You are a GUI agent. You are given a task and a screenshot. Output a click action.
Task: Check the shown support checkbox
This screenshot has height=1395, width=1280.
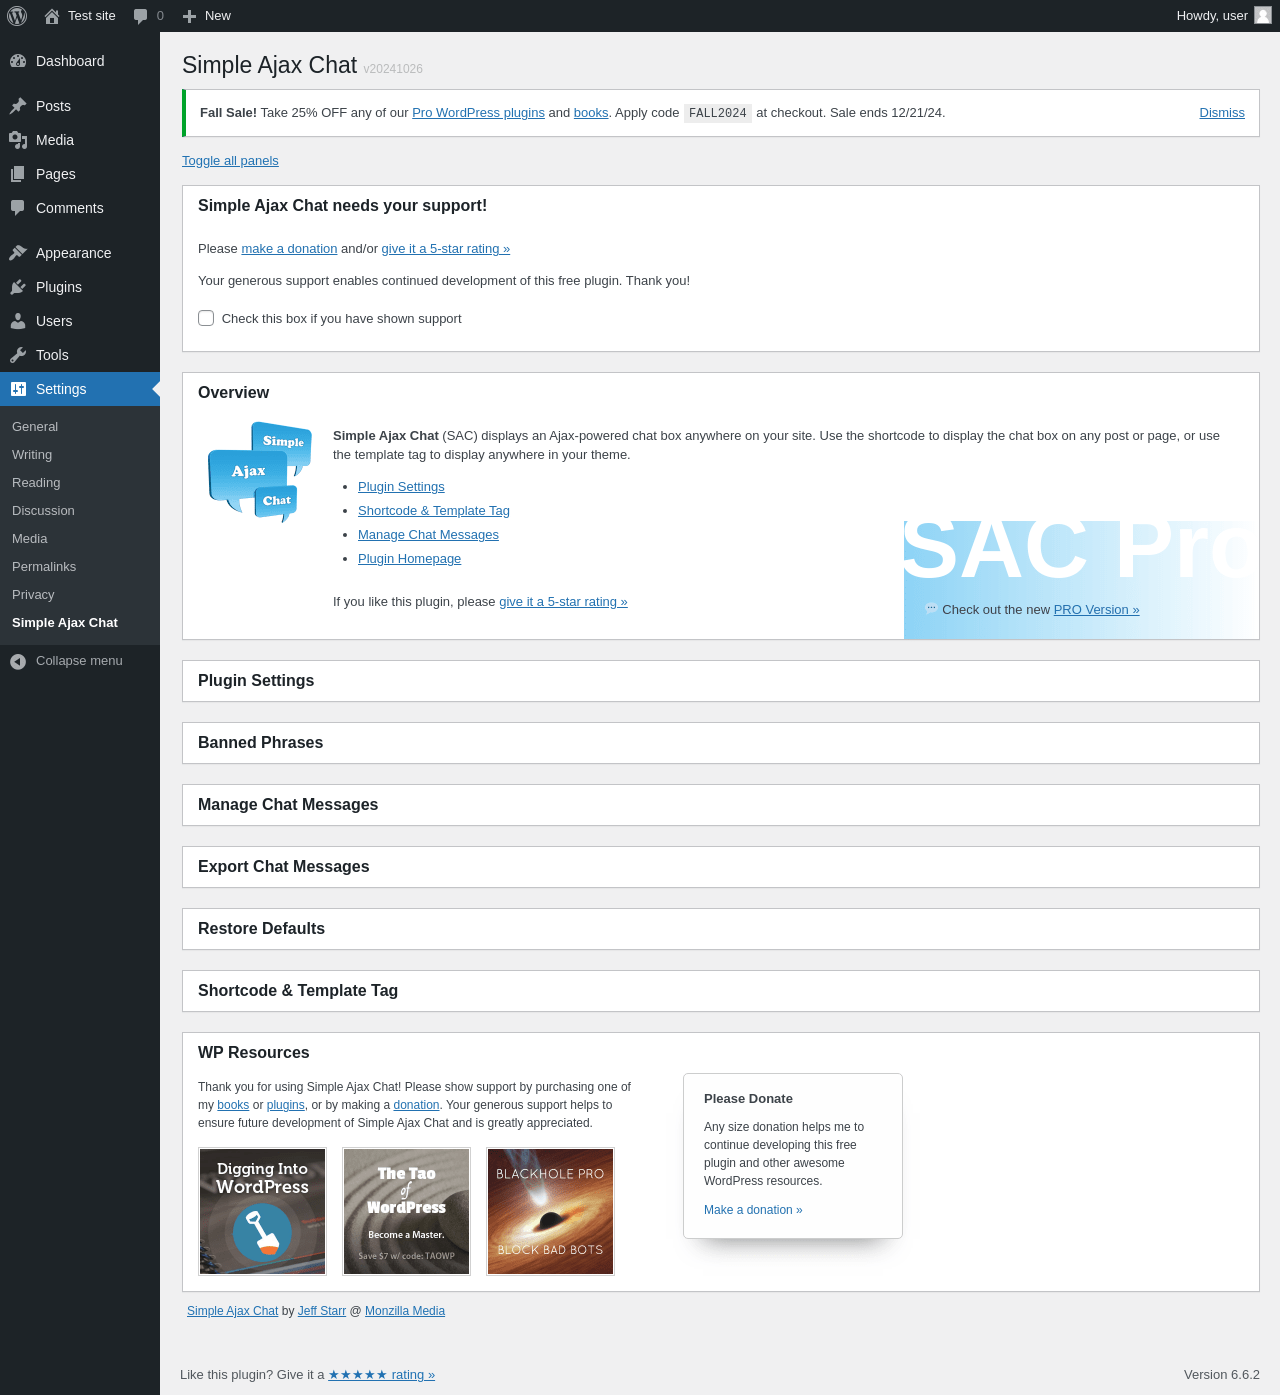click(206, 318)
